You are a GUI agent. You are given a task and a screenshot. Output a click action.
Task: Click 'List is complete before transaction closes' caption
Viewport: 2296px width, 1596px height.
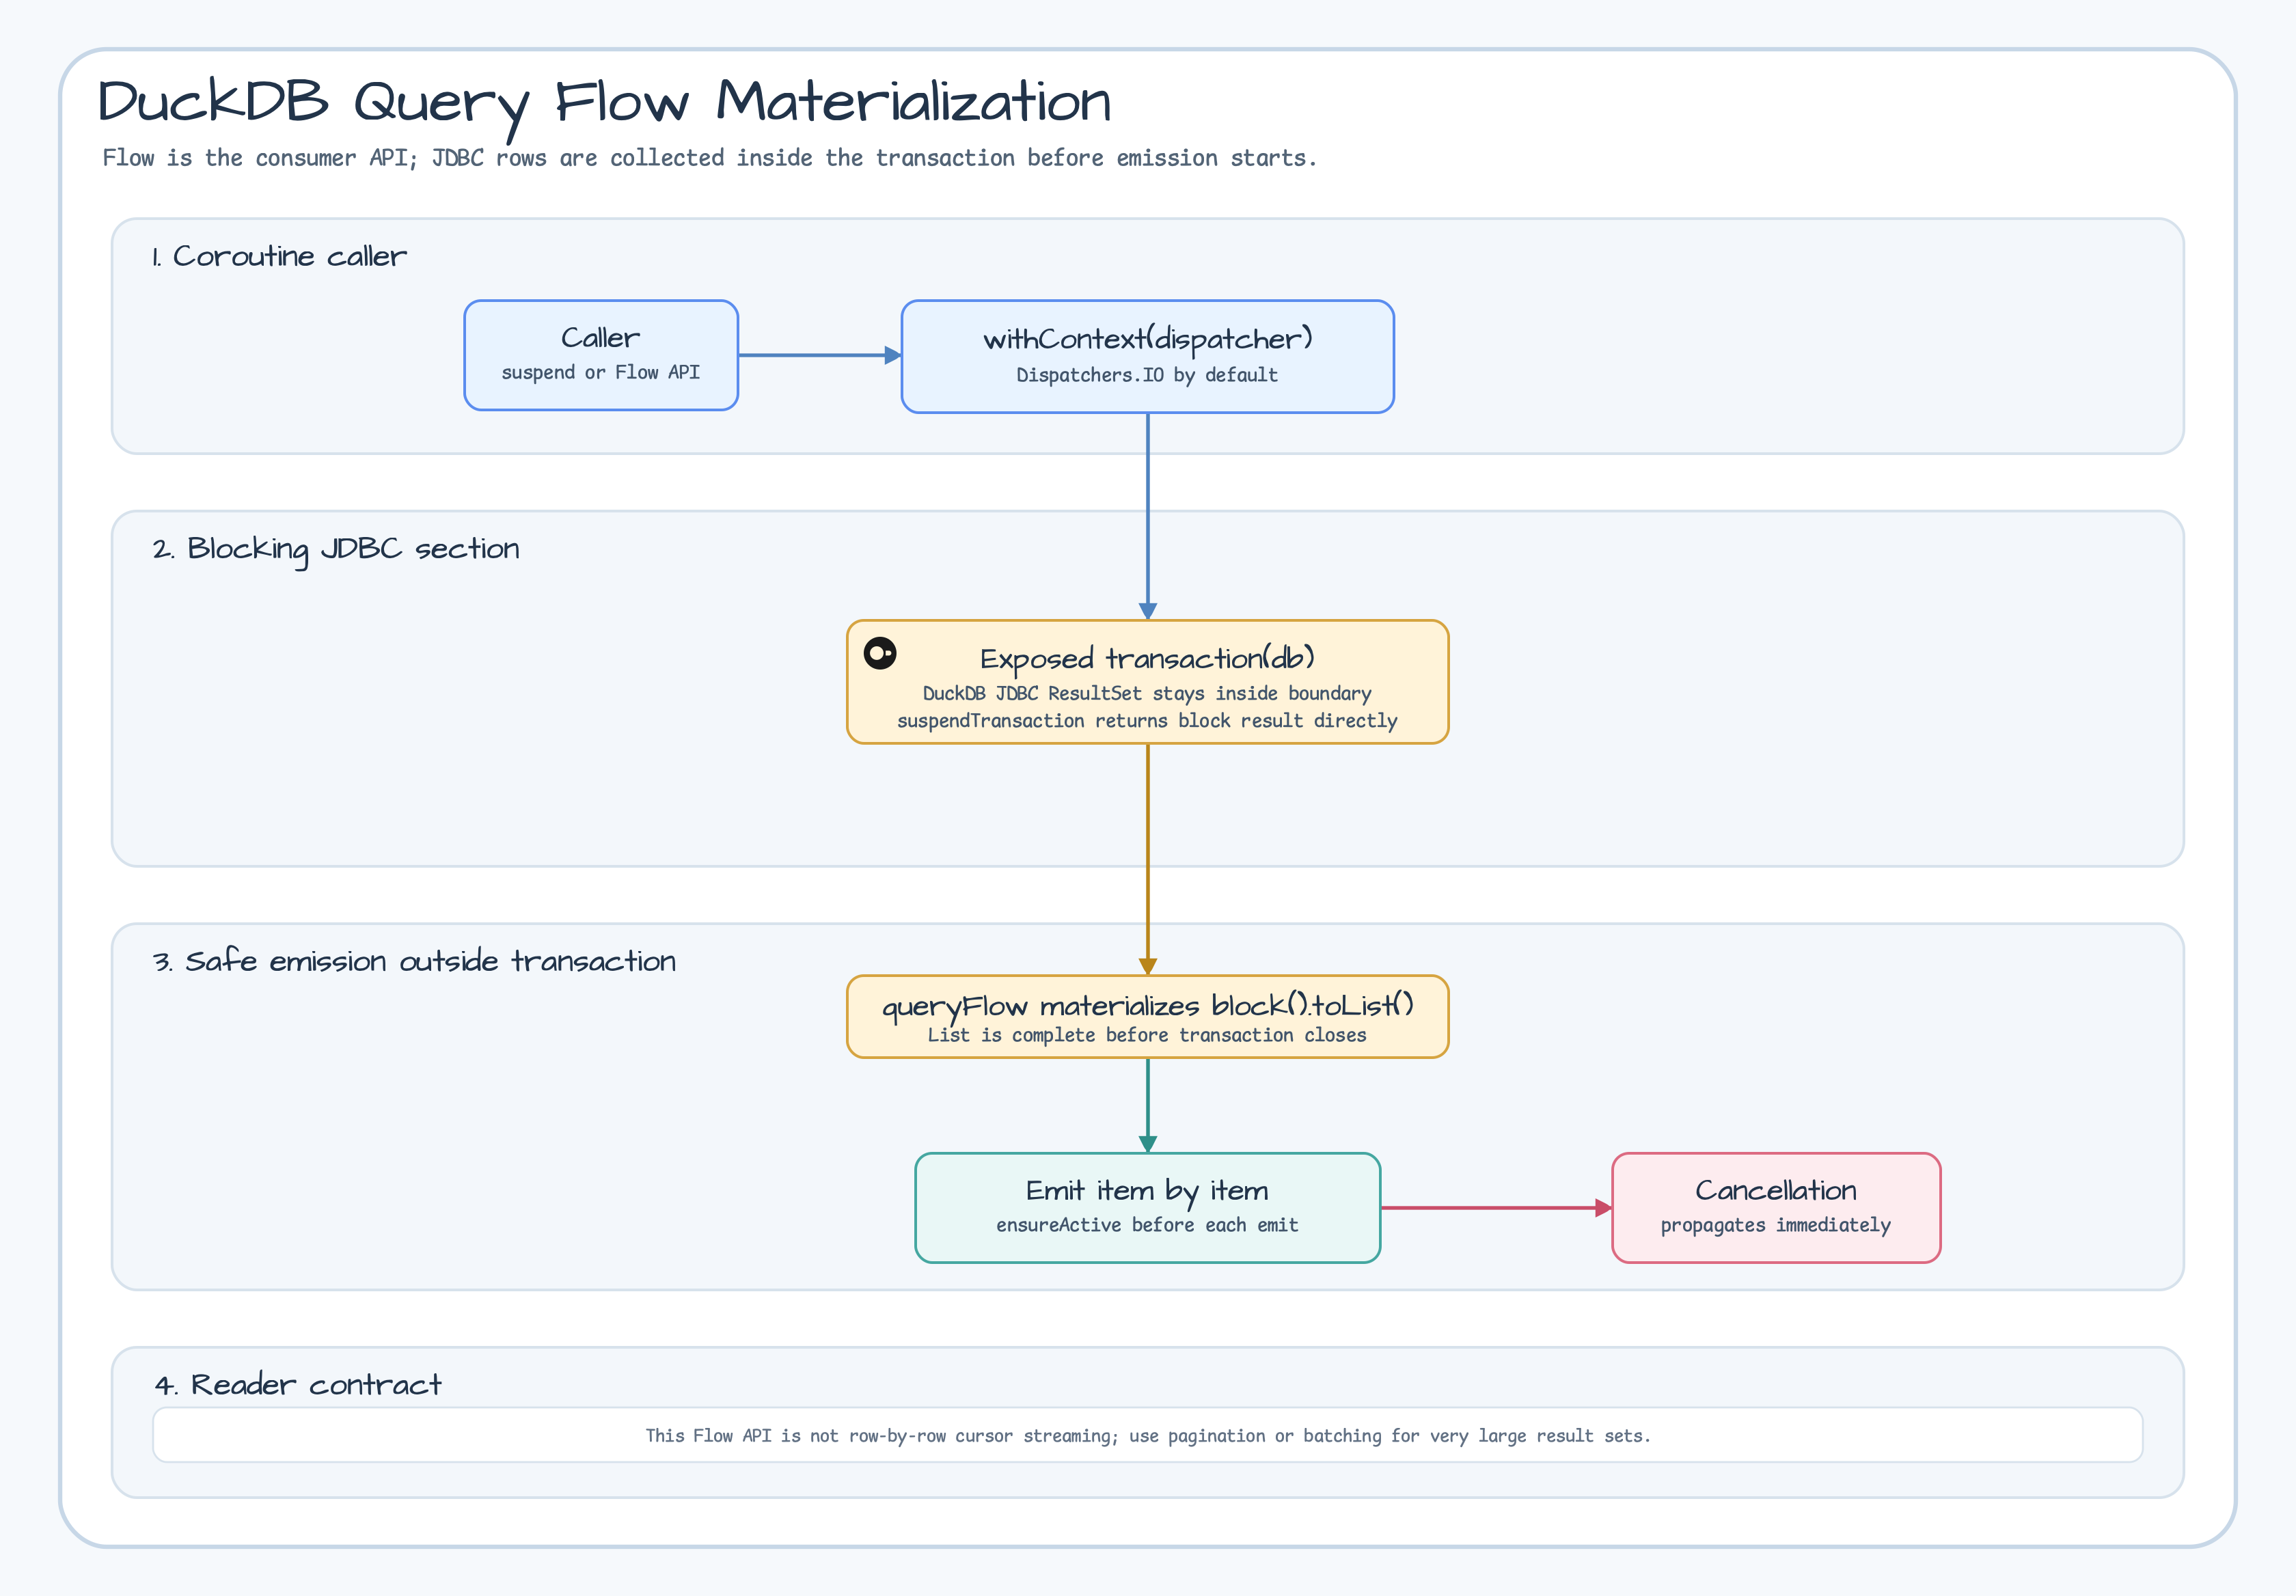[x=1147, y=1035]
